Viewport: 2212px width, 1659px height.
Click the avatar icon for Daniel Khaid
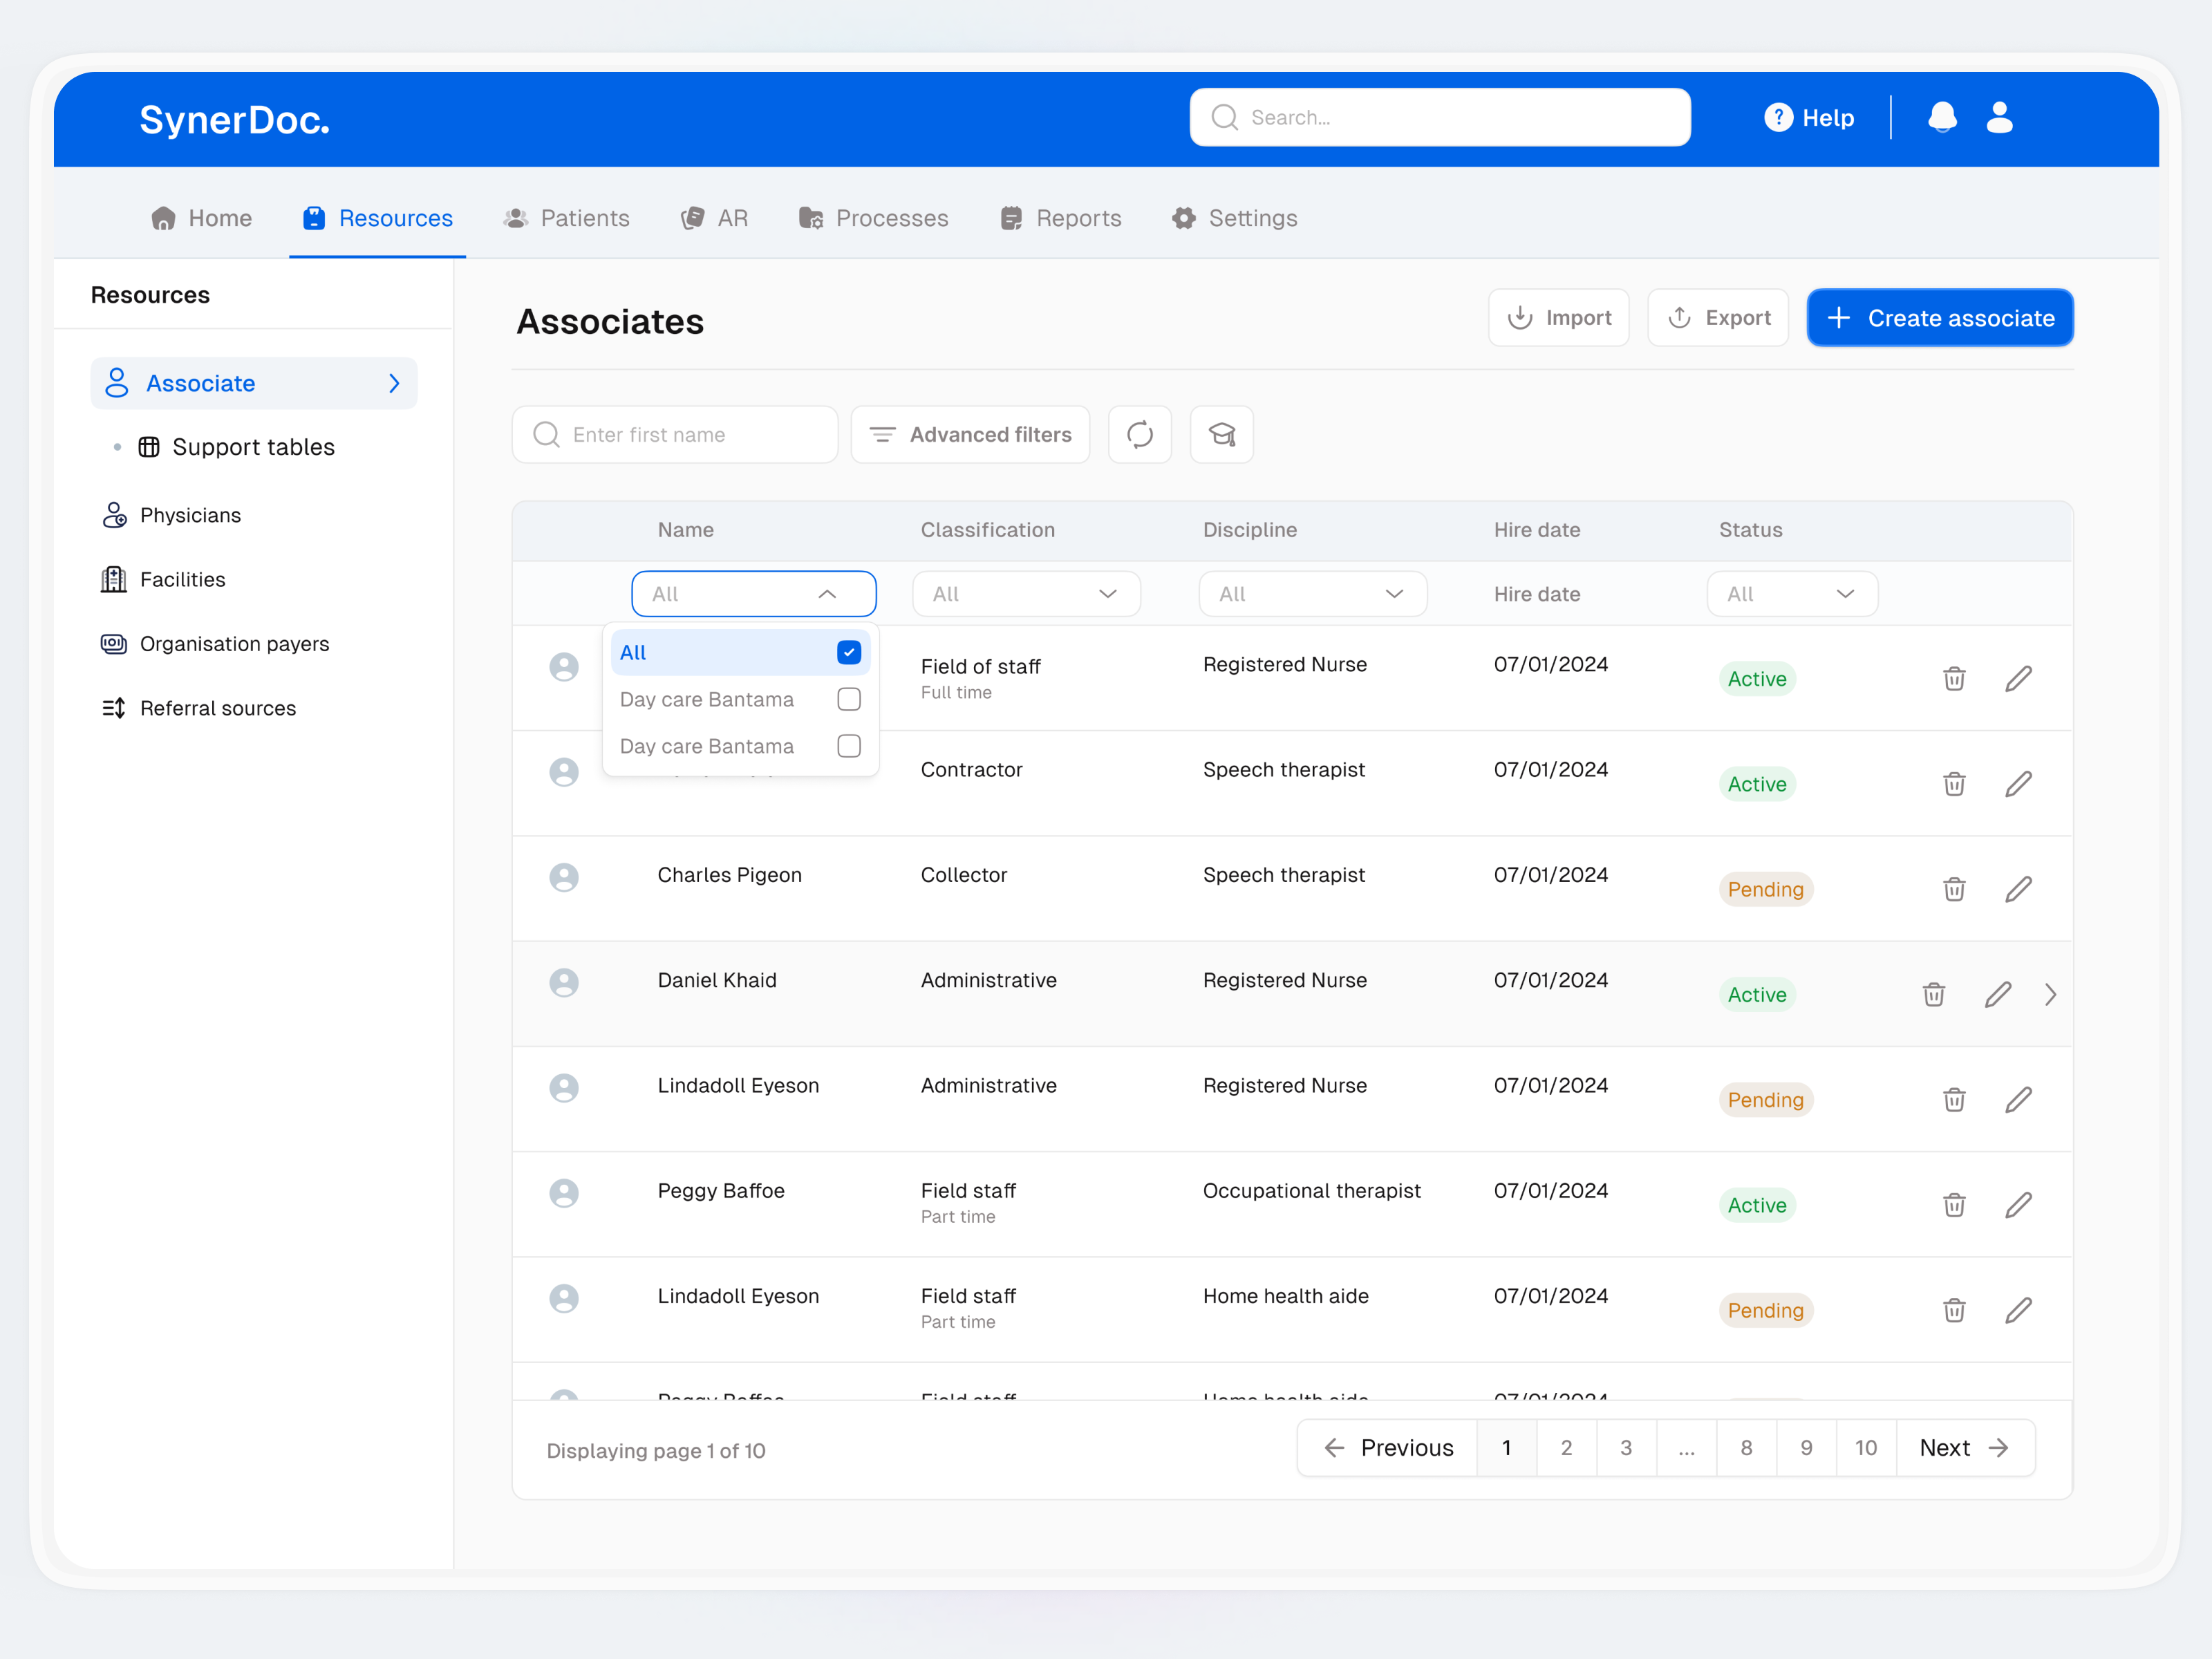coord(564,982)
